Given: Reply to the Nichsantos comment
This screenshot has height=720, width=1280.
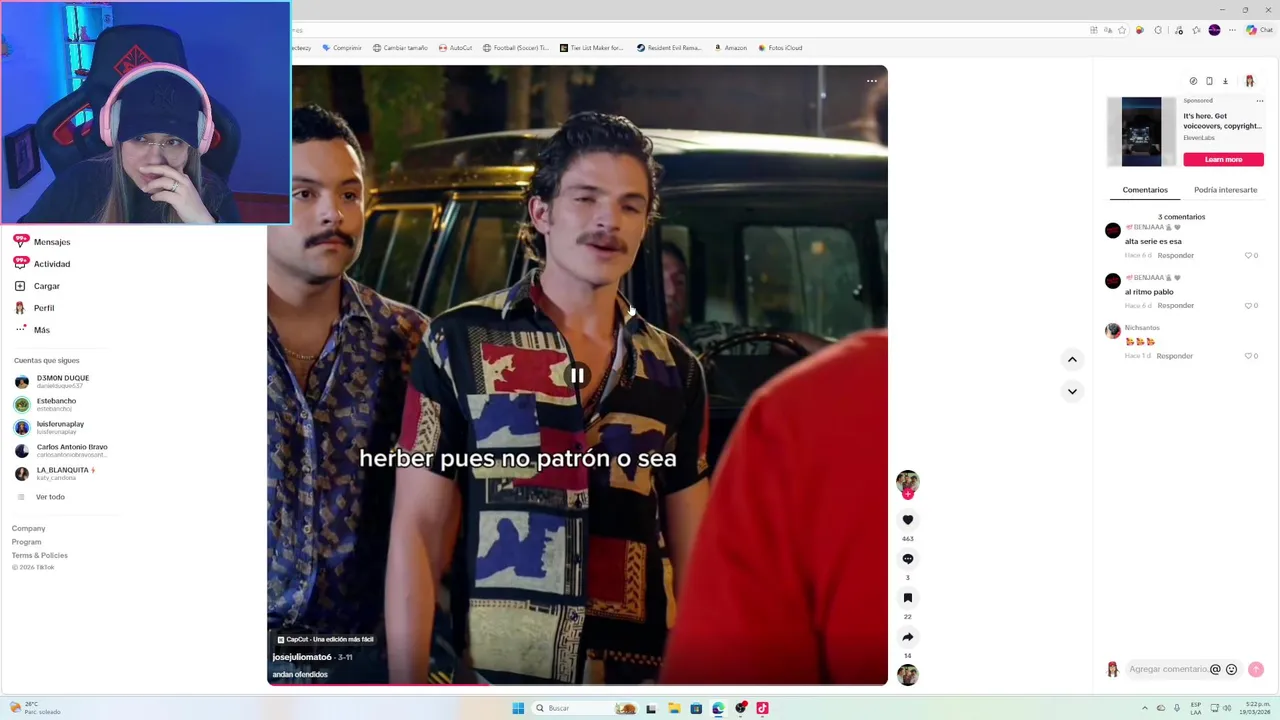Looking at the screenshot, I should [1175, 356].
